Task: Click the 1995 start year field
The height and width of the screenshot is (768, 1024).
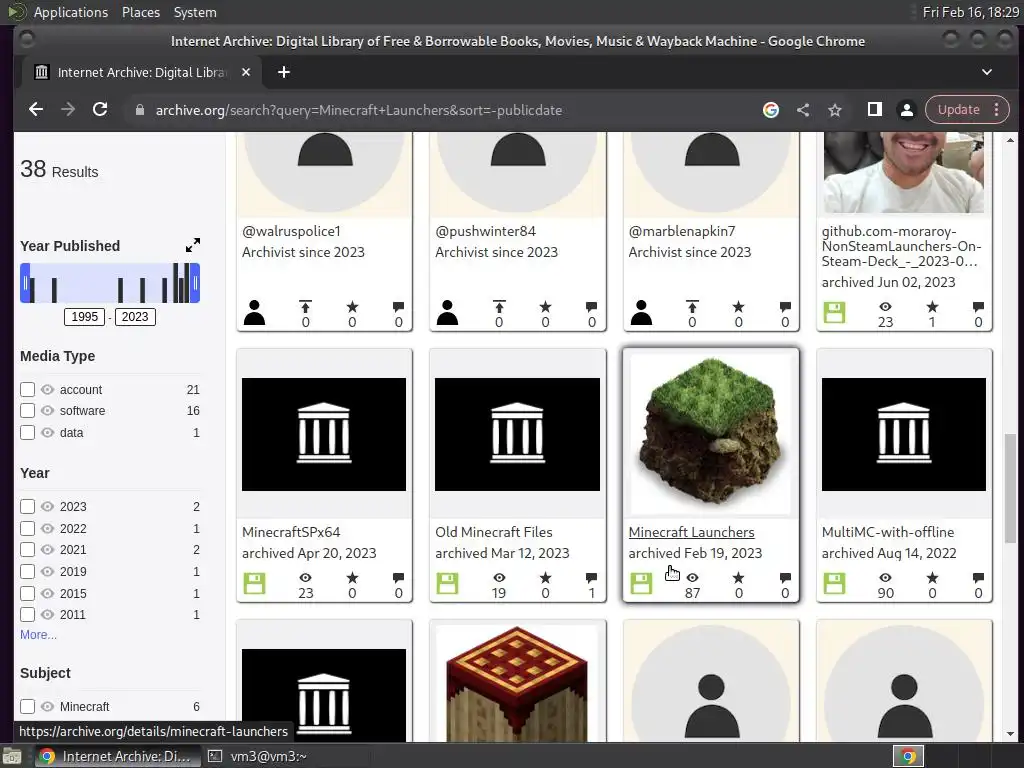Action: click(84, 317)
